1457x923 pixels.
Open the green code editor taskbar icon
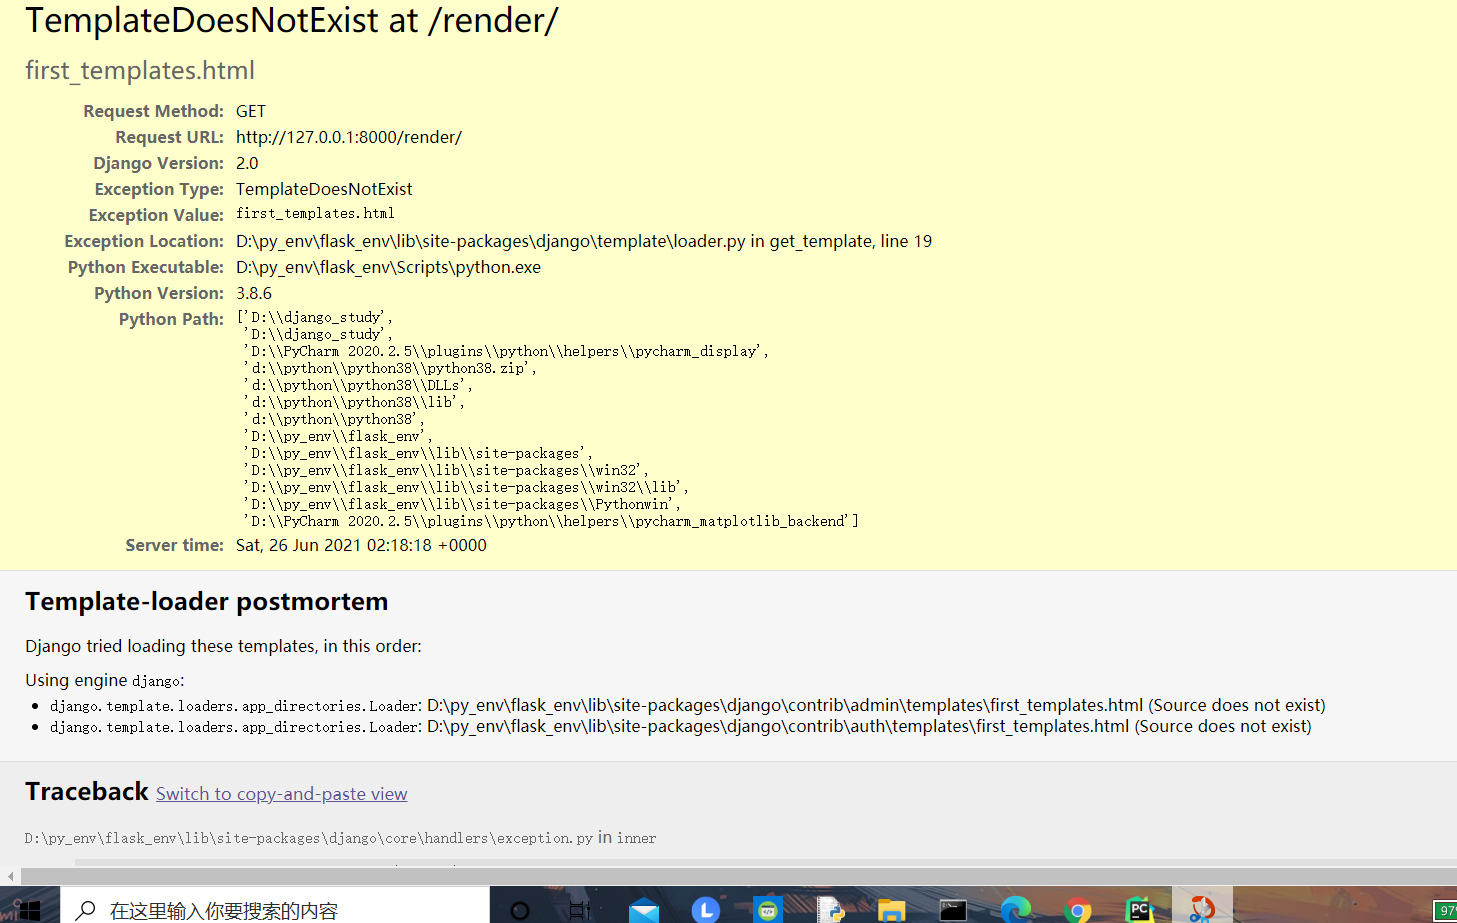(768, 909)
